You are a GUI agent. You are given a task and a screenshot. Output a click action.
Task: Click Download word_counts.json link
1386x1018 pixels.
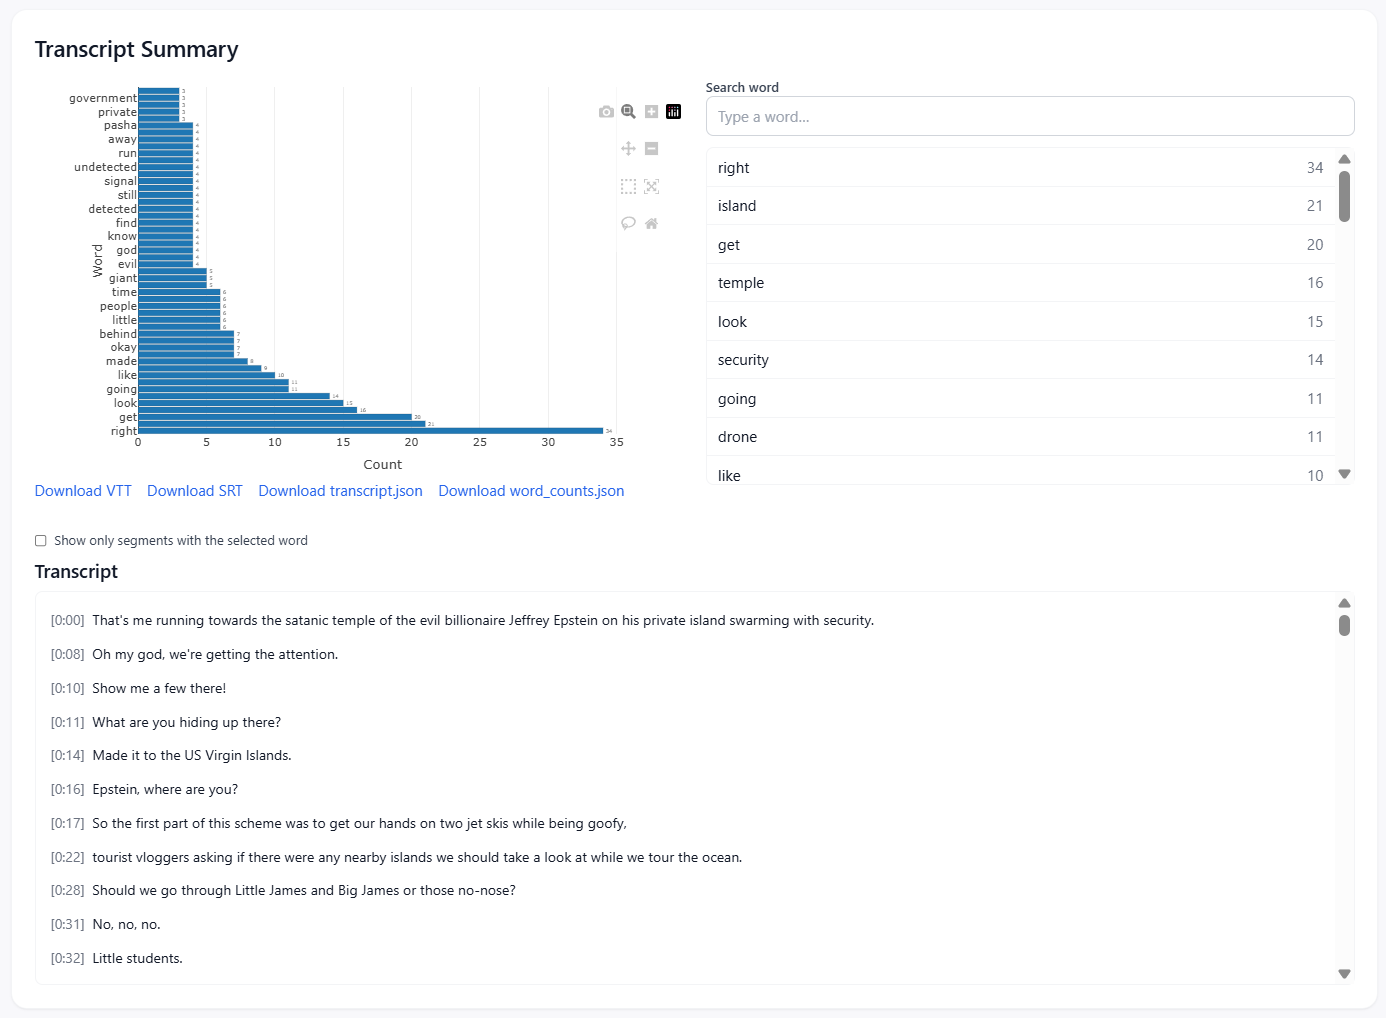531,491
